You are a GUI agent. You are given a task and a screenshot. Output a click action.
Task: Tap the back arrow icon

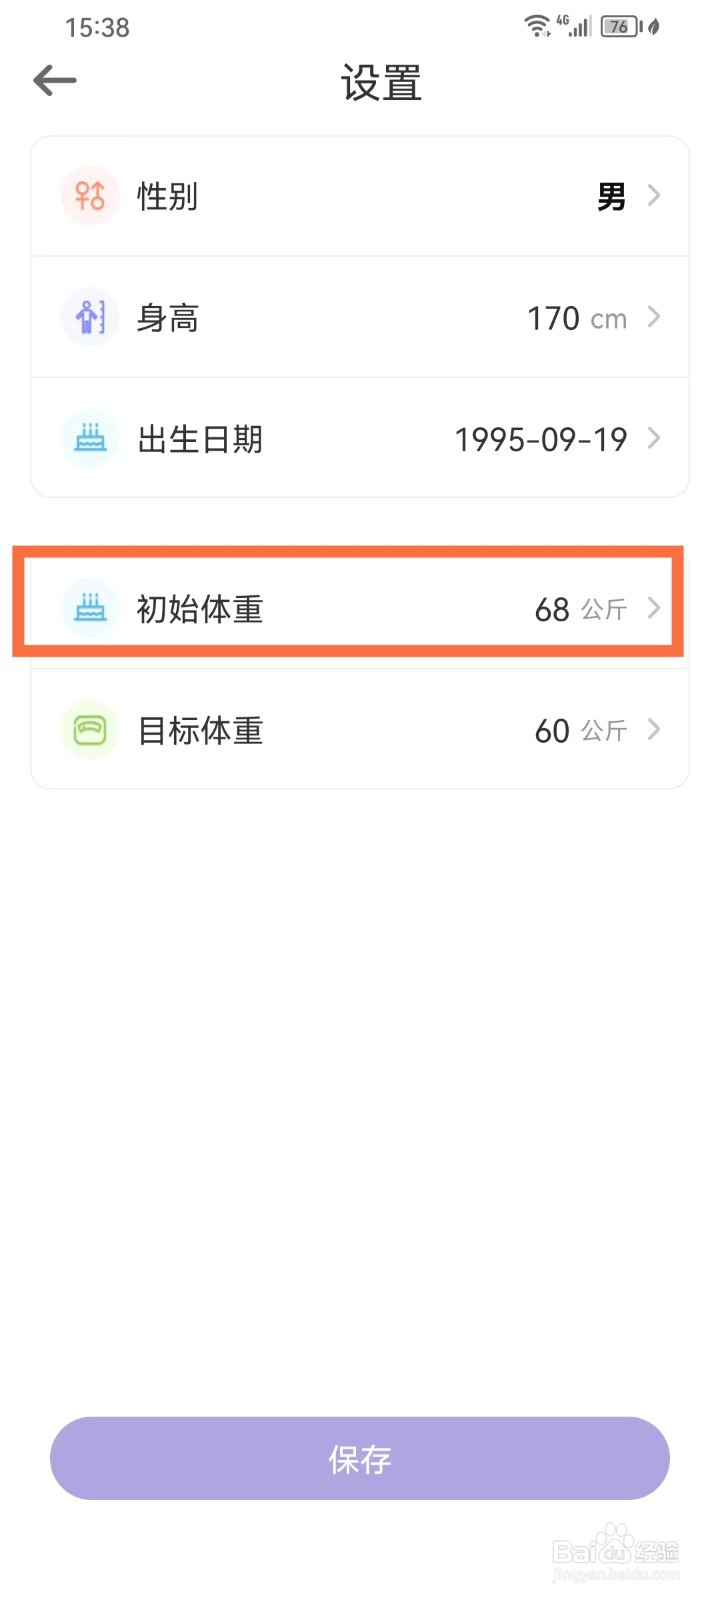[55, 81]
